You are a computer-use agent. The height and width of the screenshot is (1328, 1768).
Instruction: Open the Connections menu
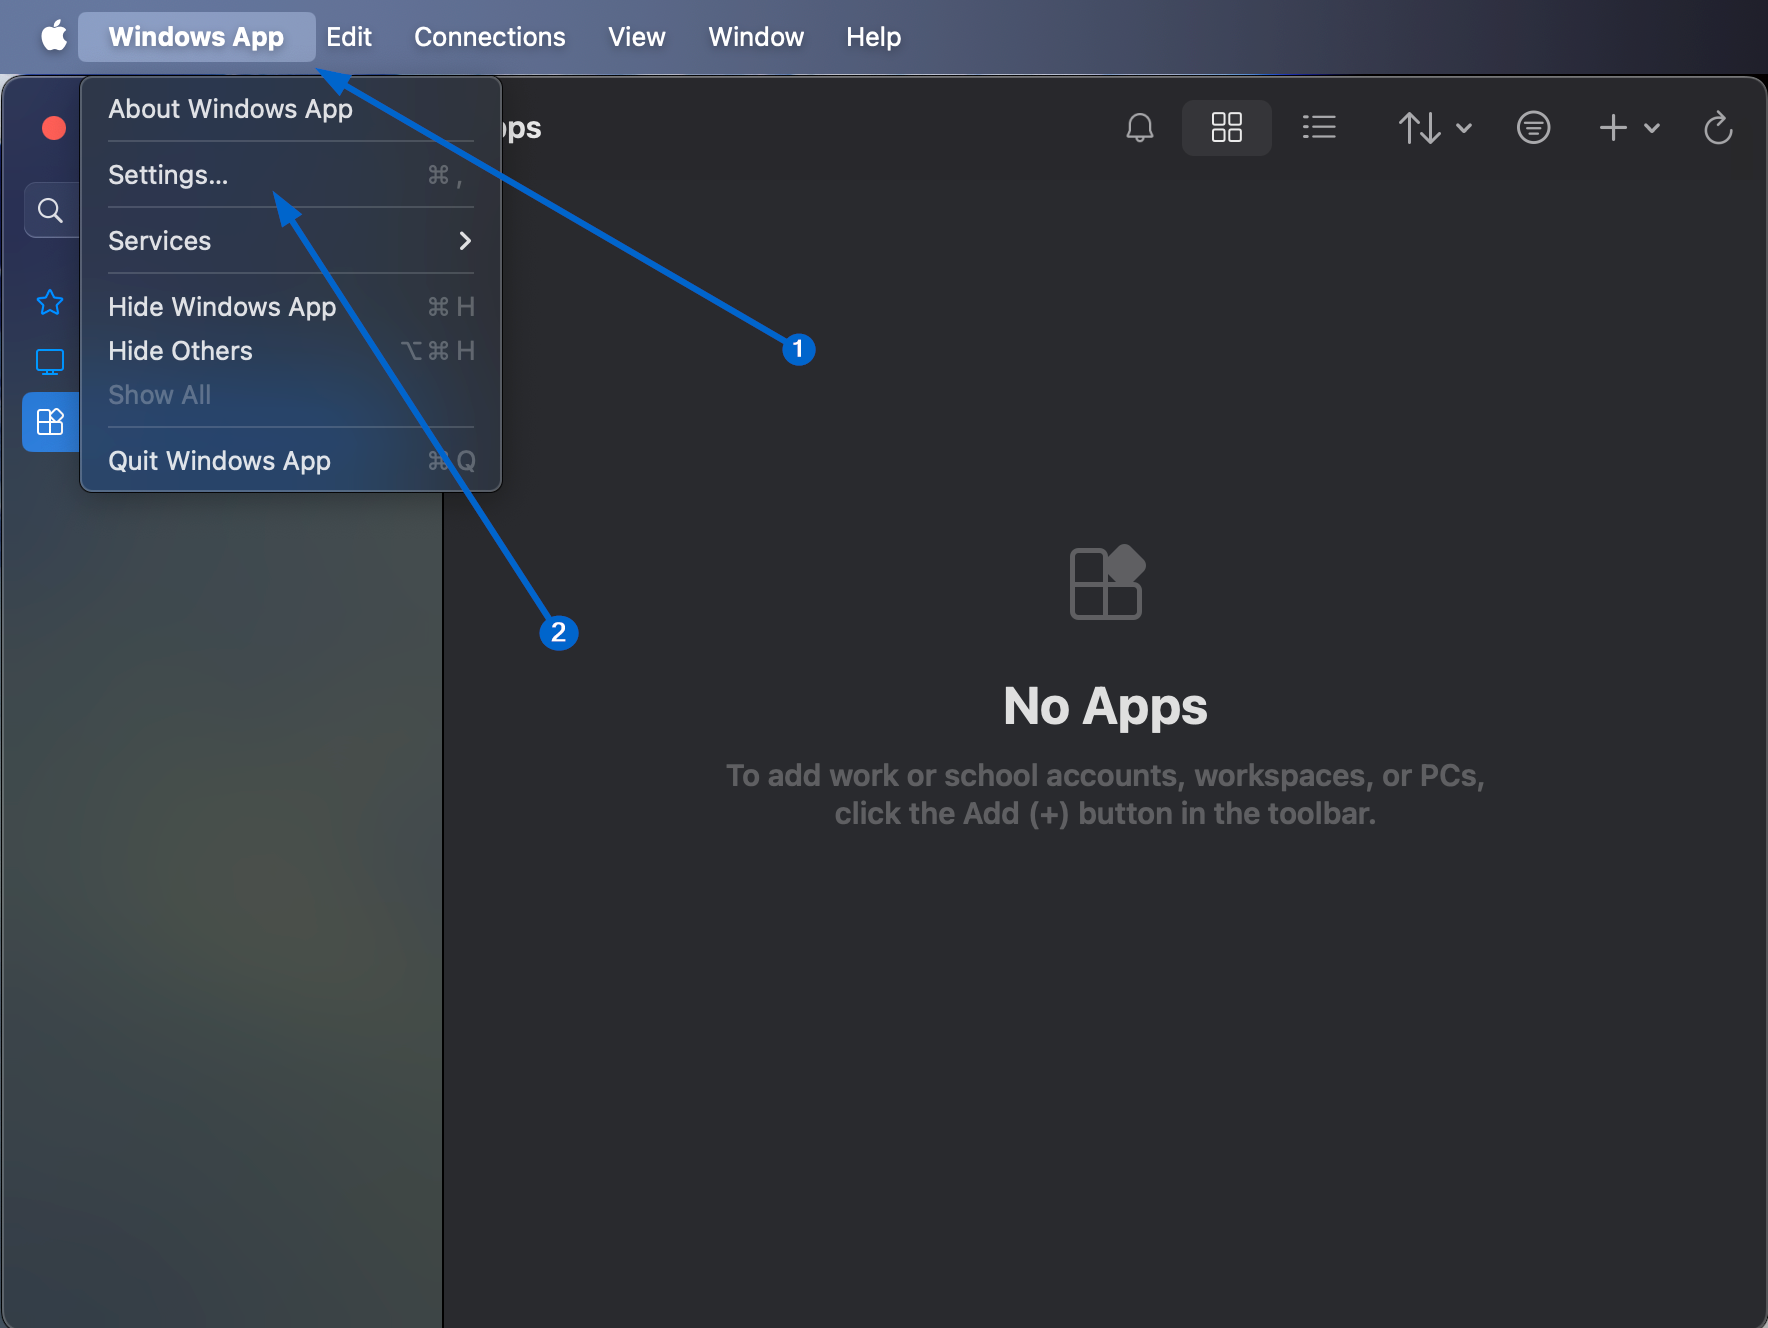[490, 37]
